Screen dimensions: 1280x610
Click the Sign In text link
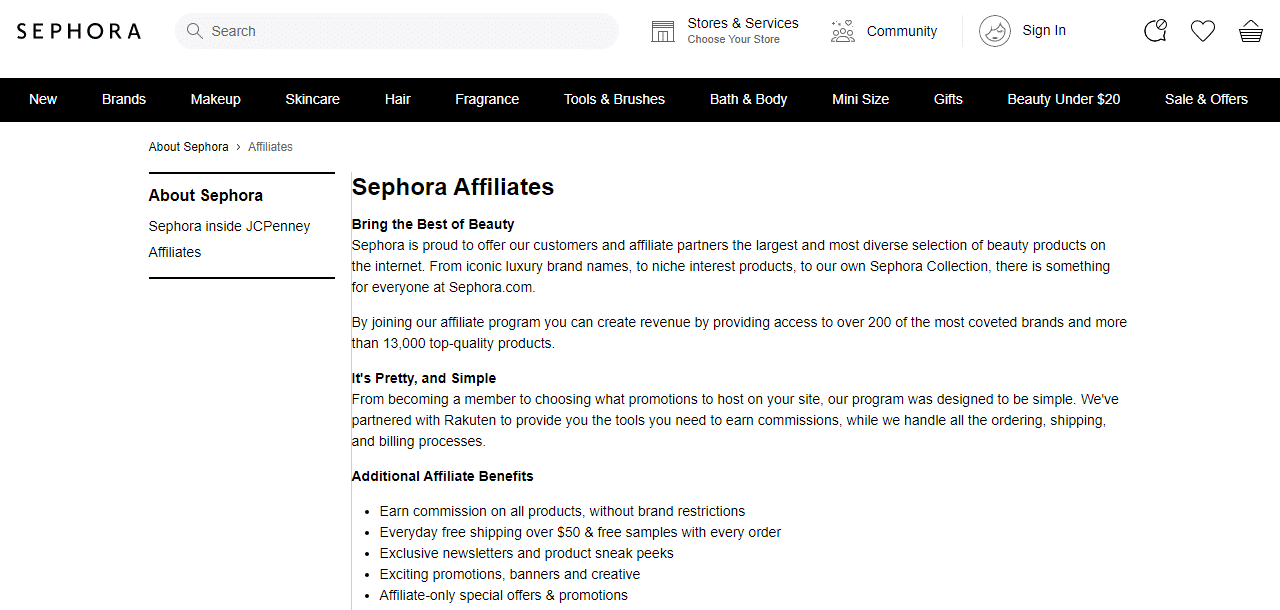pos(1044,30)
